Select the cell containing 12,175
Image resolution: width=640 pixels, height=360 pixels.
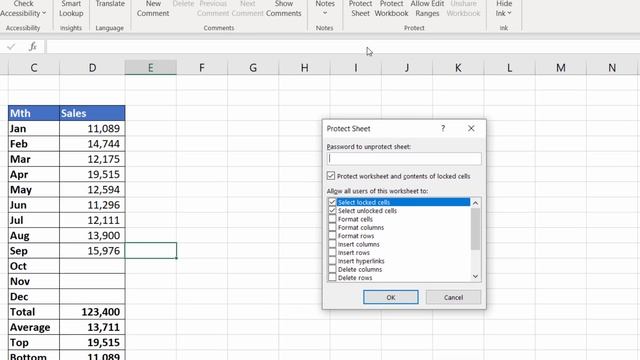(92, 159)
